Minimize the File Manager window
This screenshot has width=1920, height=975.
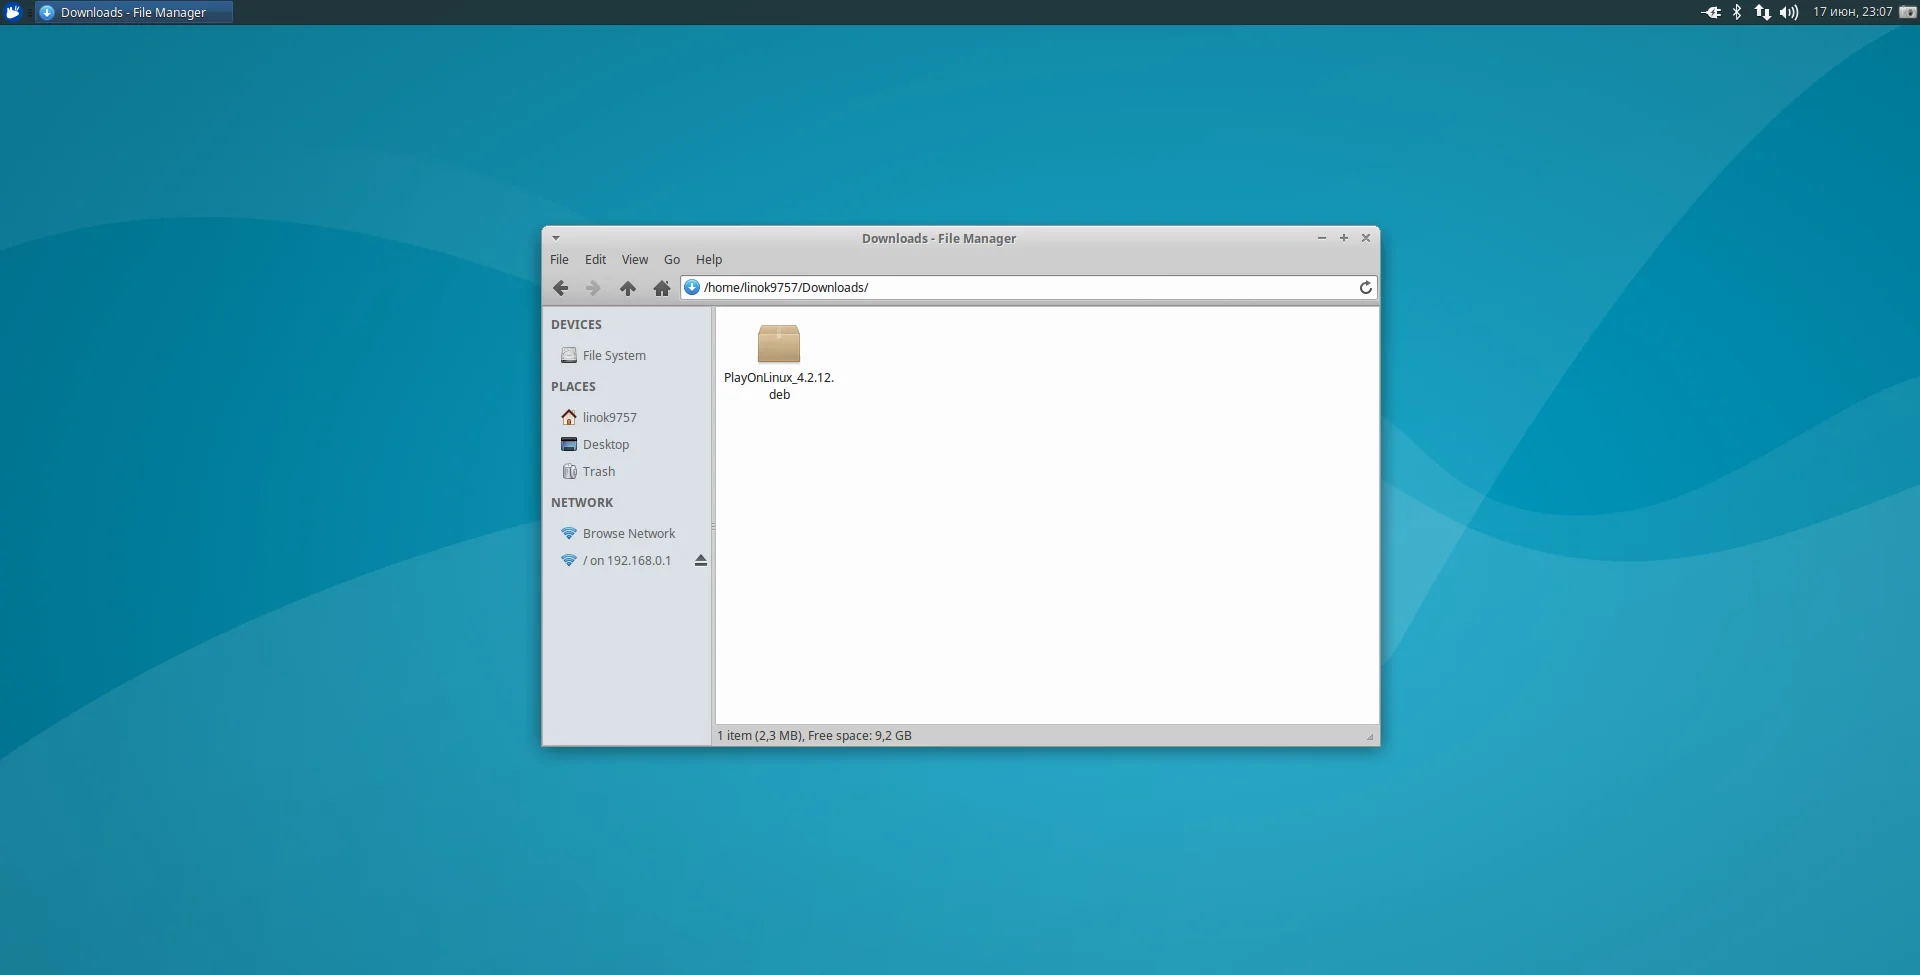click(x=1322, y=238)
